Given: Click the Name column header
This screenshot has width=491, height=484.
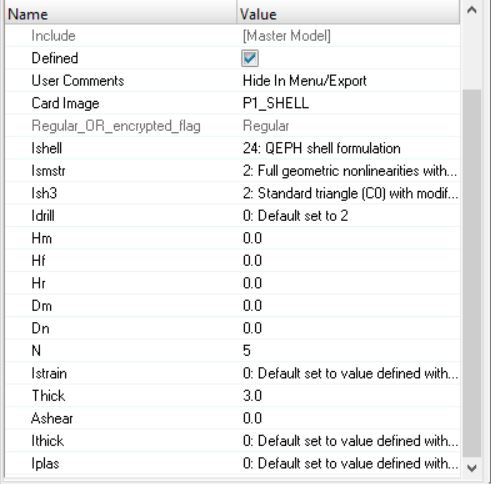Looking at the screenshot, I should (121, 13).
